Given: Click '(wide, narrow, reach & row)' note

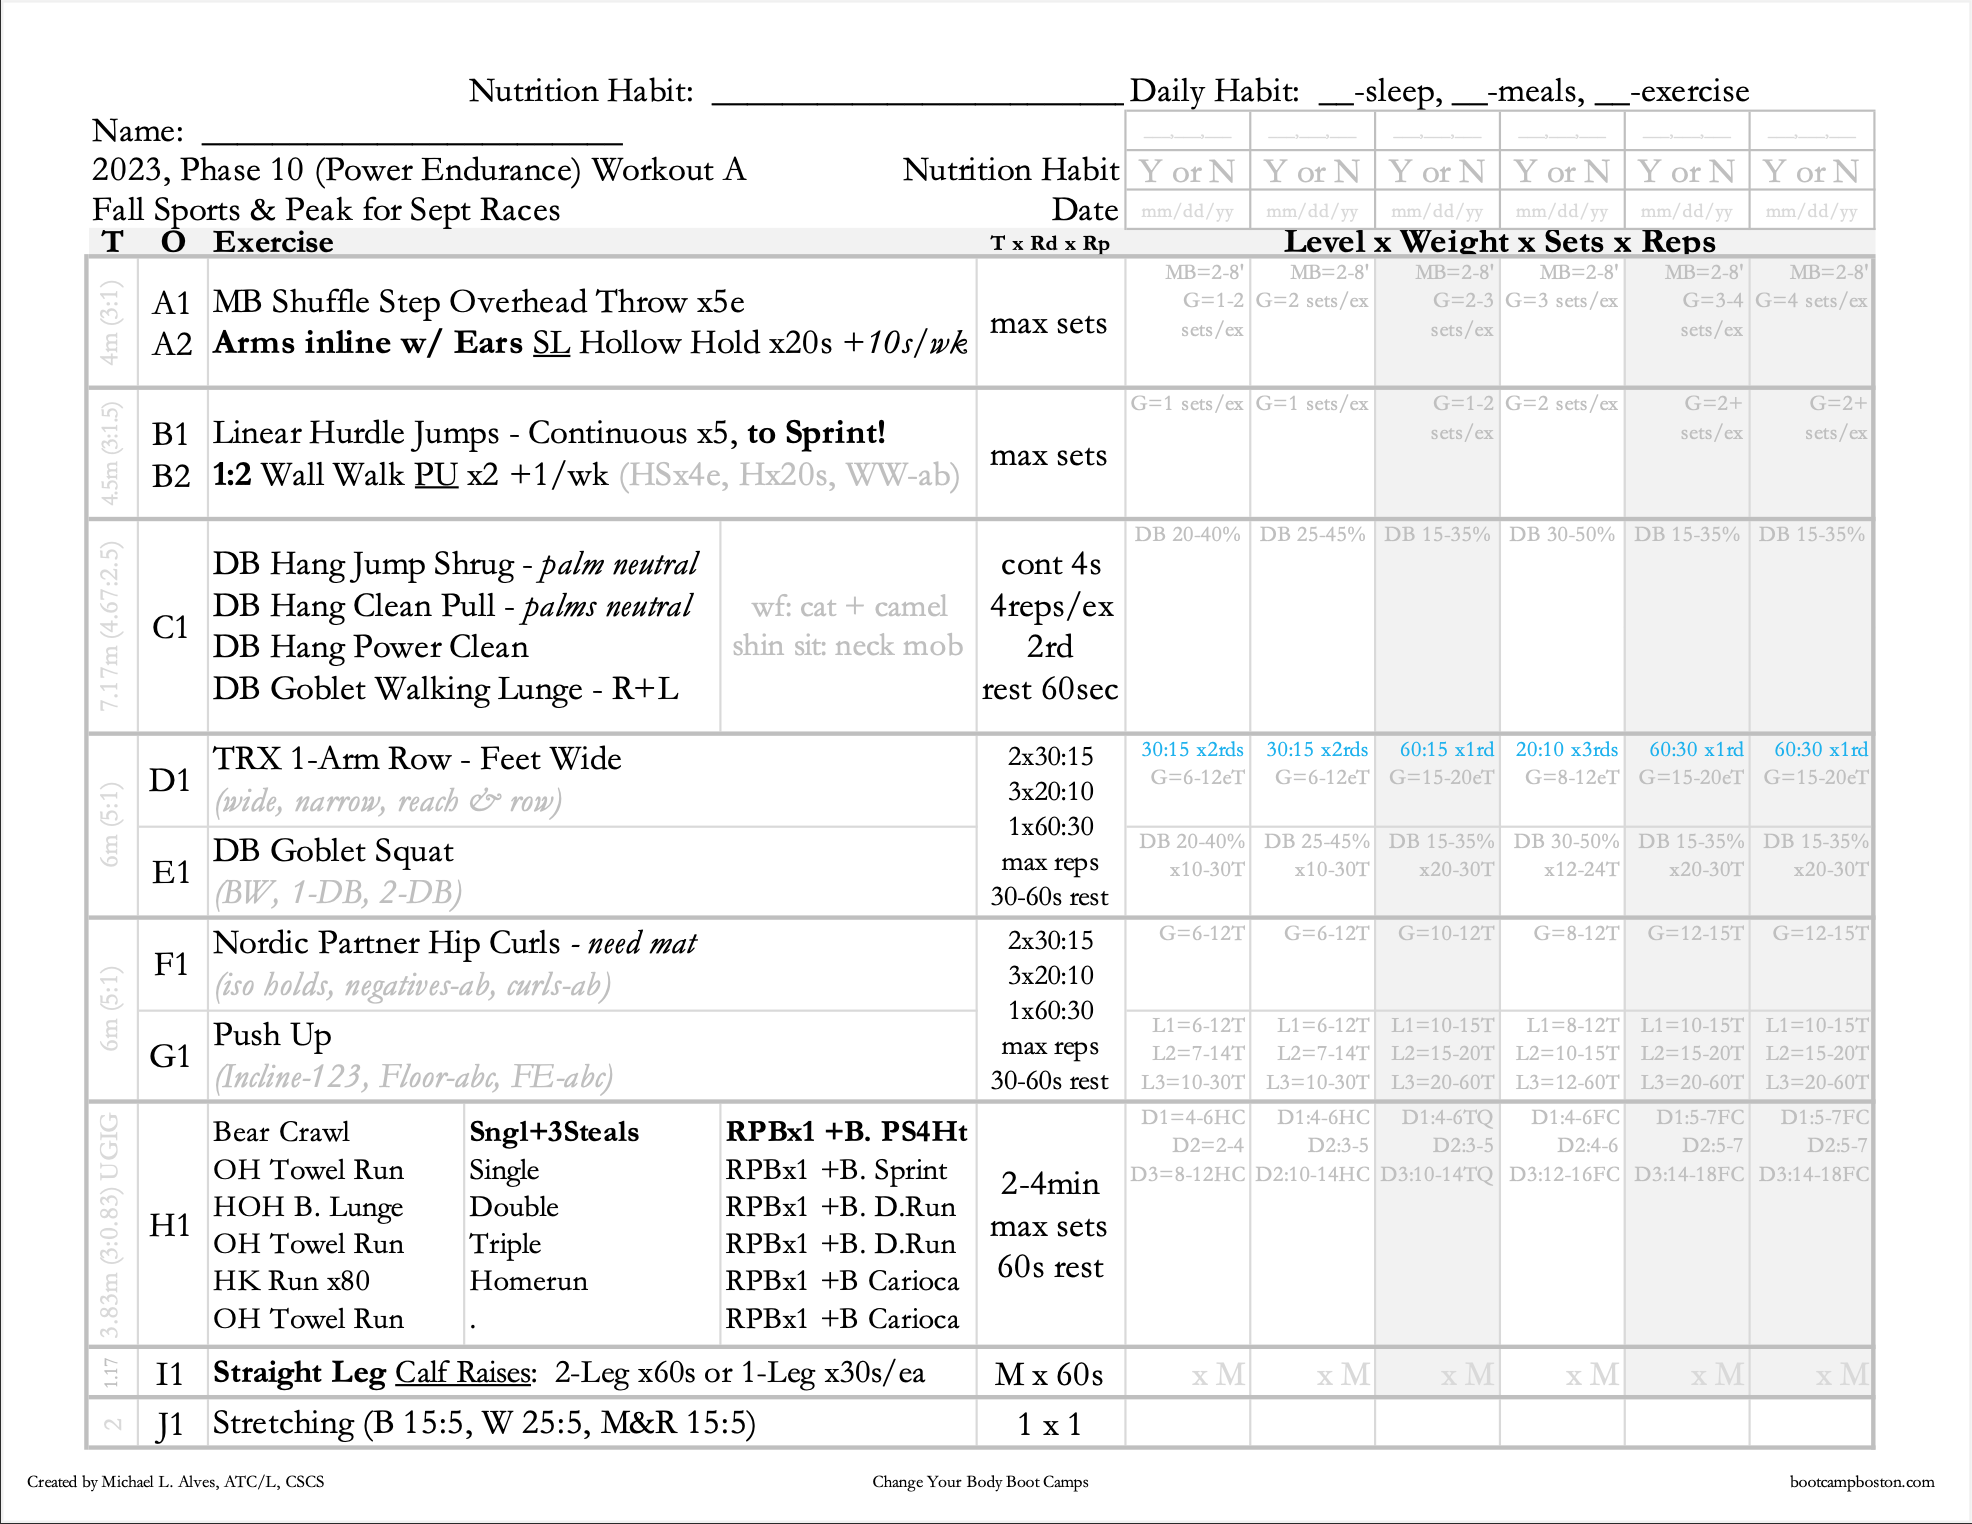Looking at the screenshot, I should point(388,801).
